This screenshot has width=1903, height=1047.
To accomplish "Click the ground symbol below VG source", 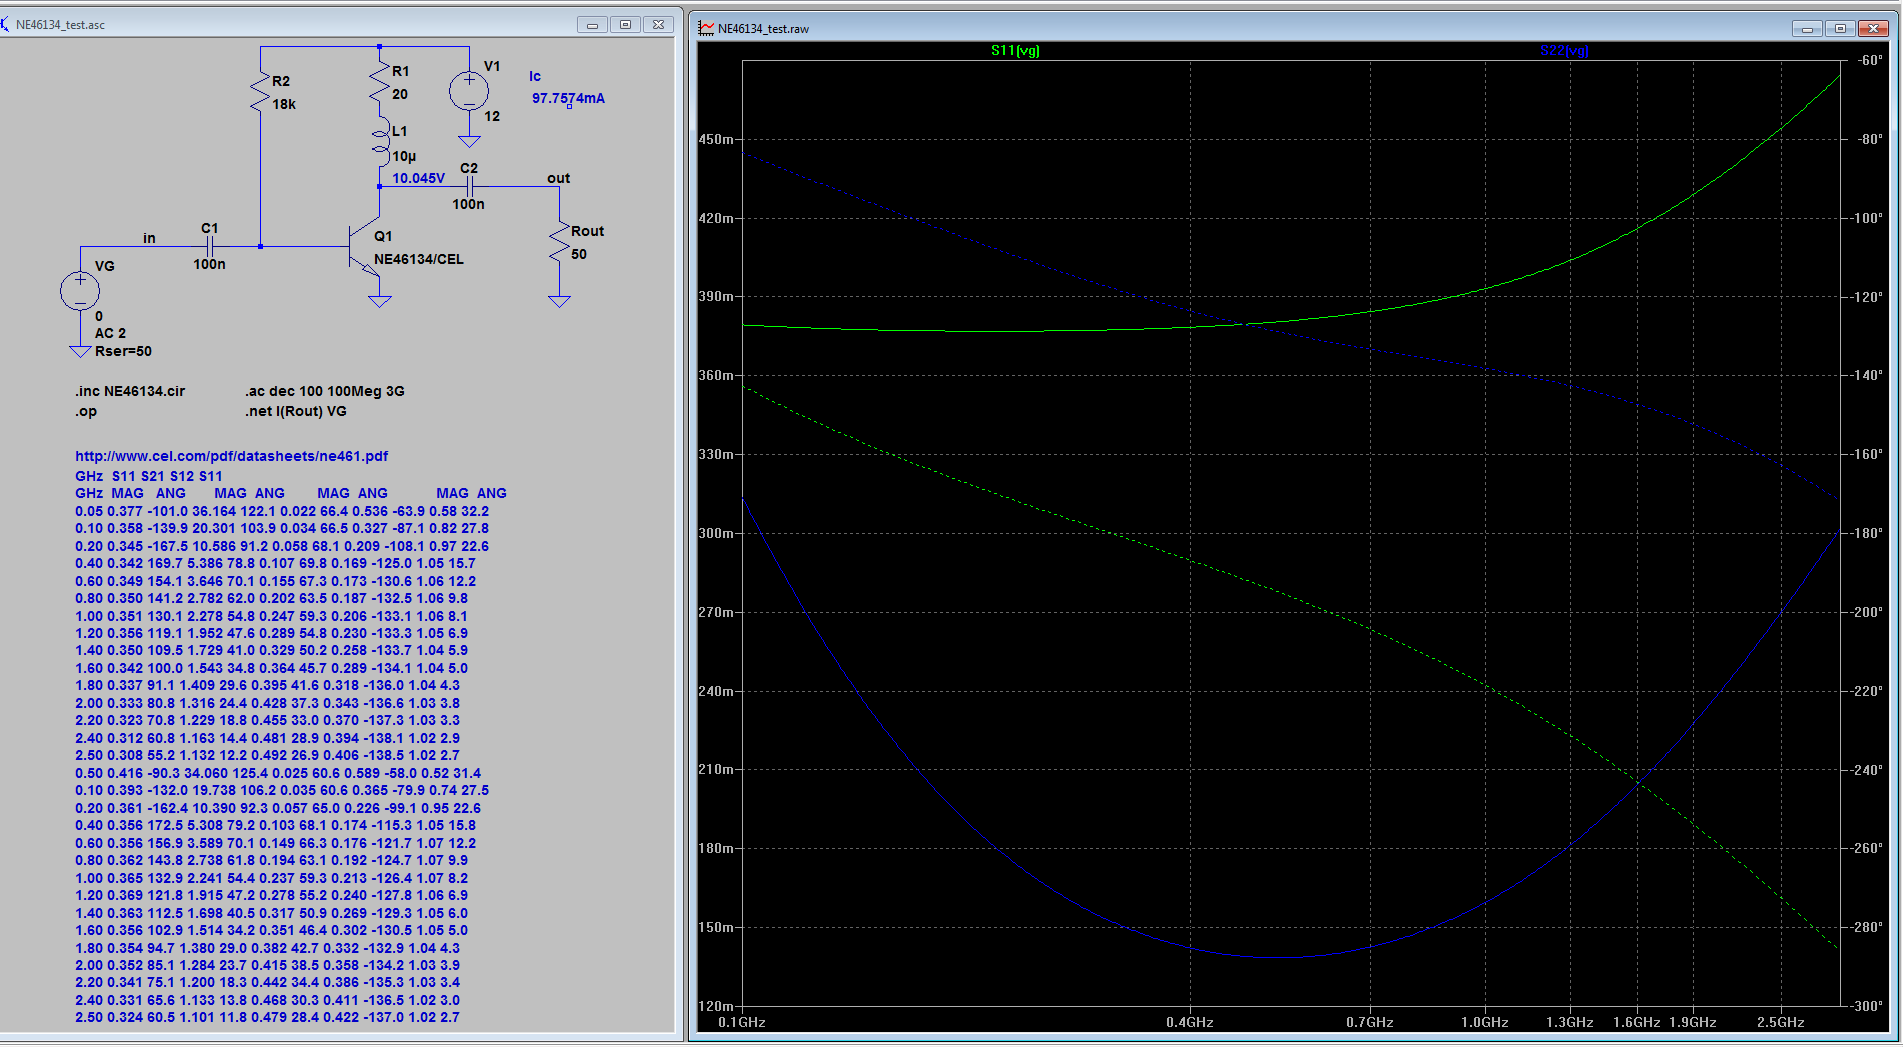I will pos(80,351).
